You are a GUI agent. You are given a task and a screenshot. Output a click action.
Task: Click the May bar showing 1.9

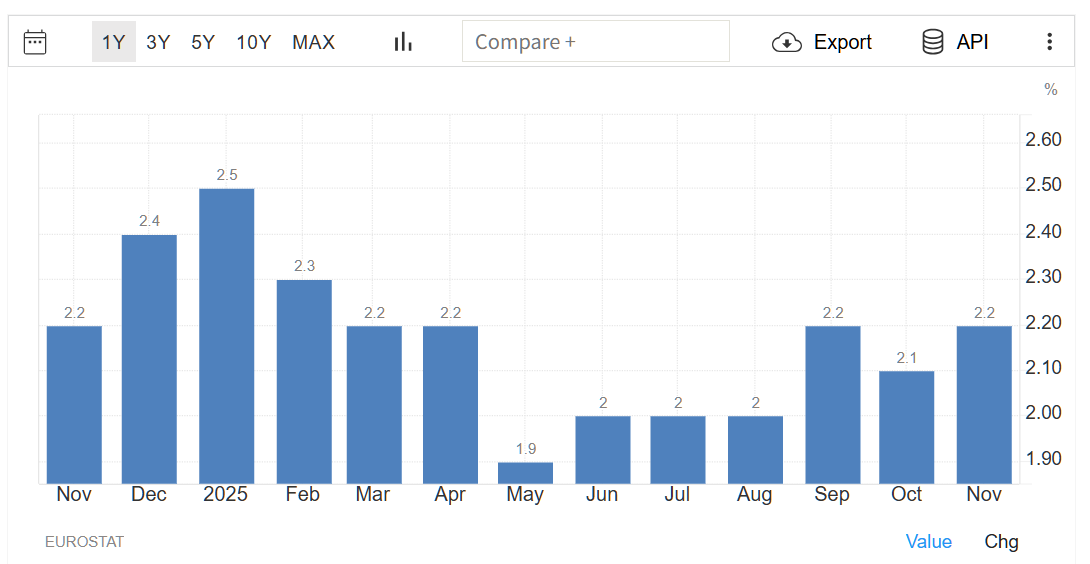pos(525,473)
